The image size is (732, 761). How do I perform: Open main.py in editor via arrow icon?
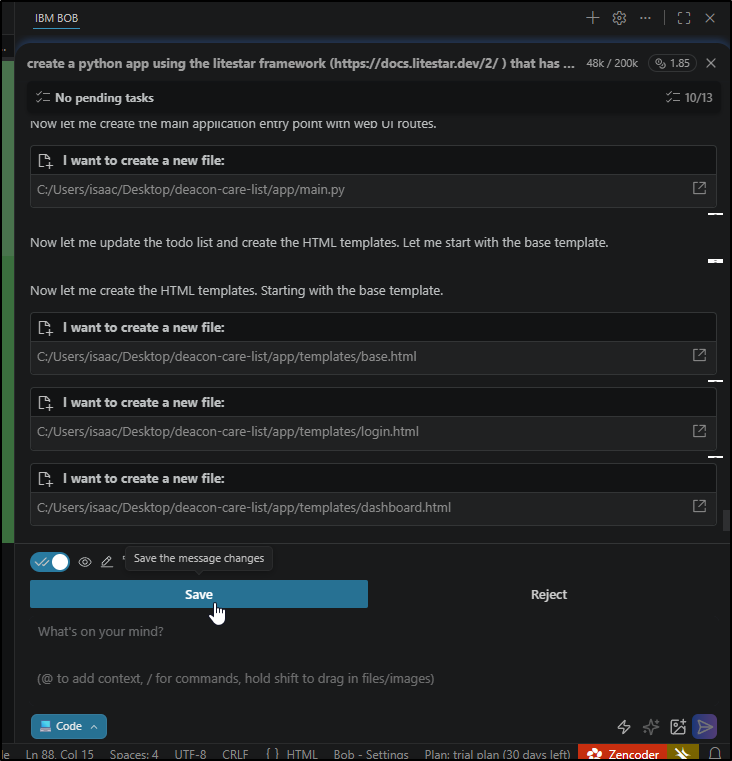[699, 188]
